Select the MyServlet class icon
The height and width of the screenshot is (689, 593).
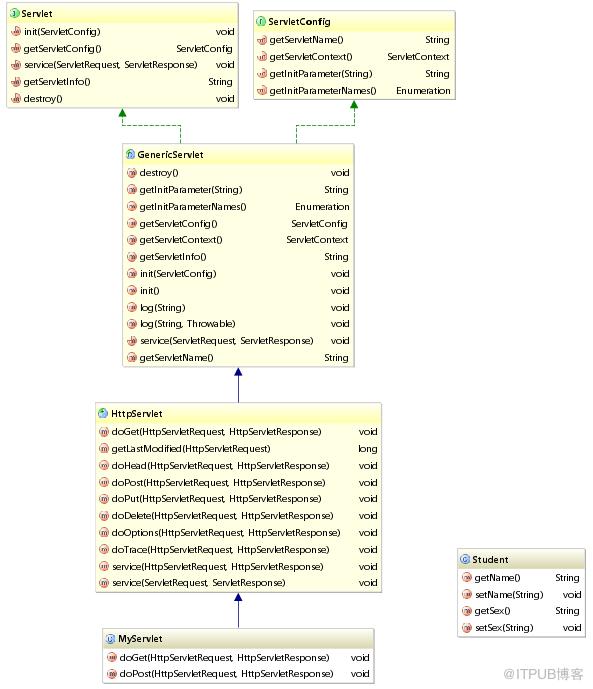[110, 638]
